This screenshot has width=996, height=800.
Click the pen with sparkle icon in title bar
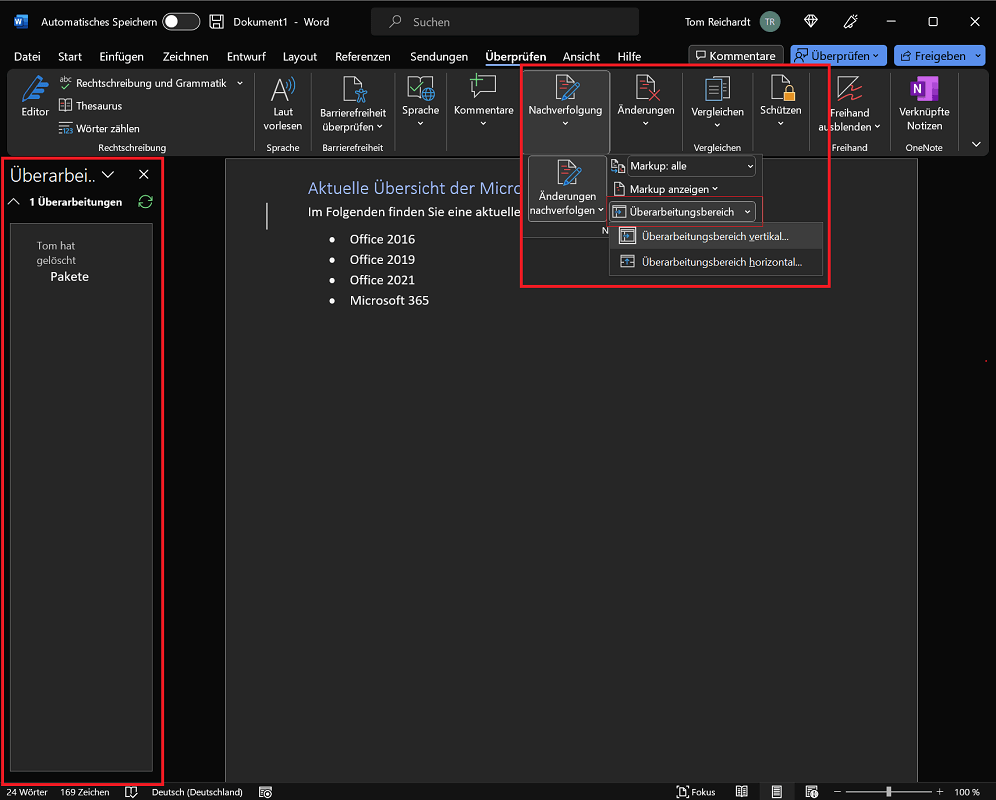coord(851,22)
